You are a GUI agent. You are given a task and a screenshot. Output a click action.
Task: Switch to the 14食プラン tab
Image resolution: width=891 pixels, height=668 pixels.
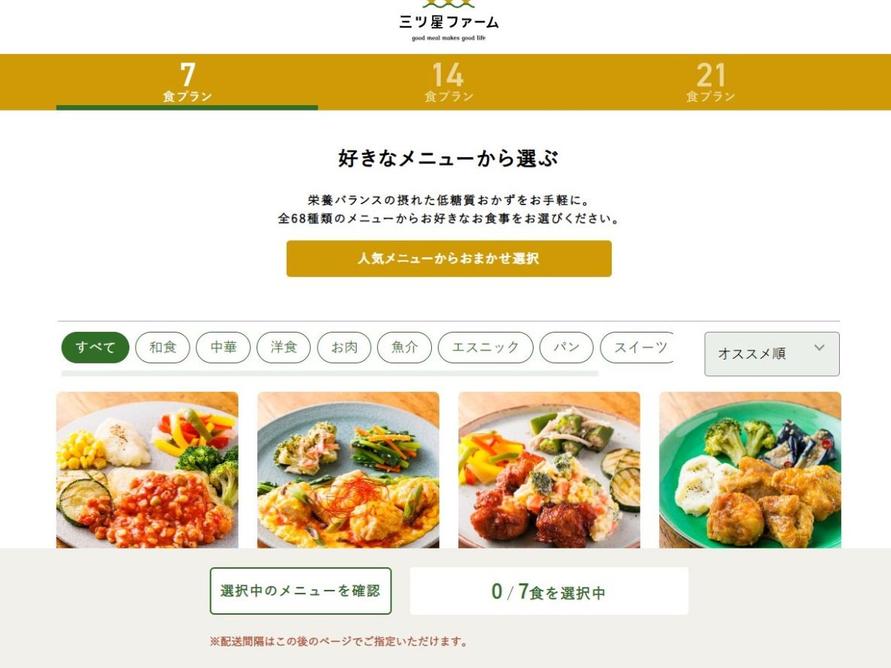(x=448, y=82)
